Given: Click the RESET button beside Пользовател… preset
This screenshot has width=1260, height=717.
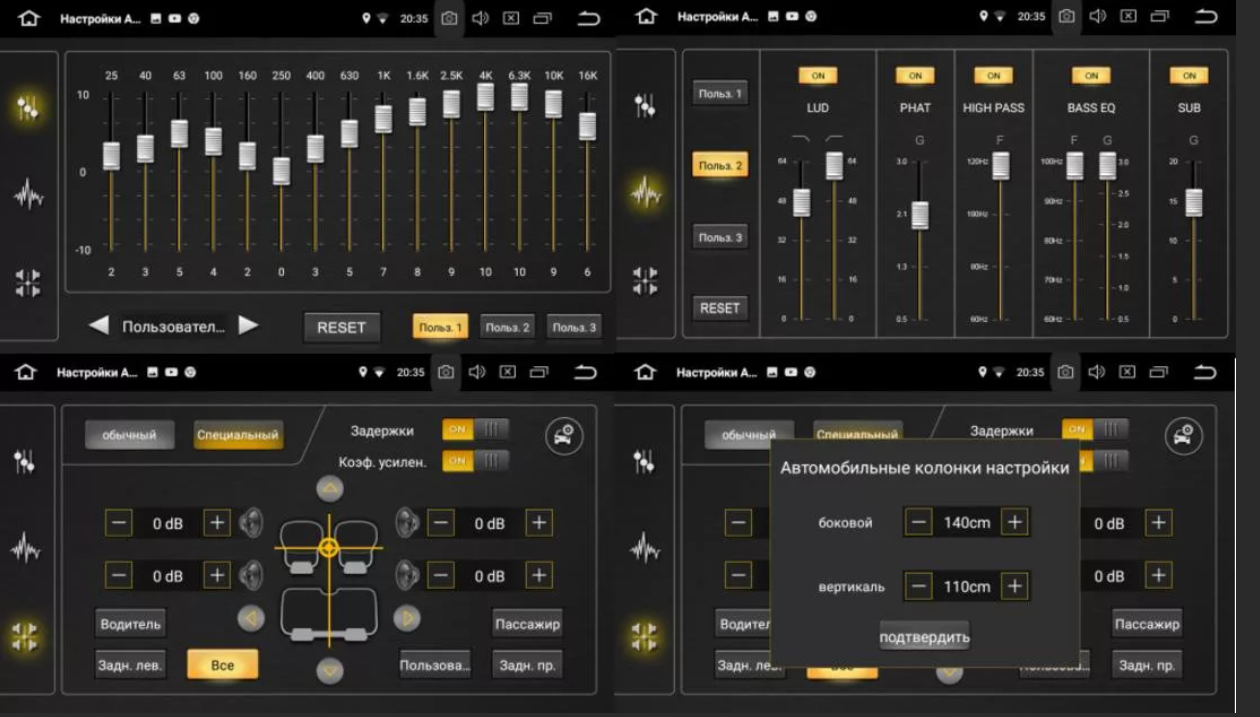Looking at the screenshot, I should pyautogui.click(x=341, y=327).
